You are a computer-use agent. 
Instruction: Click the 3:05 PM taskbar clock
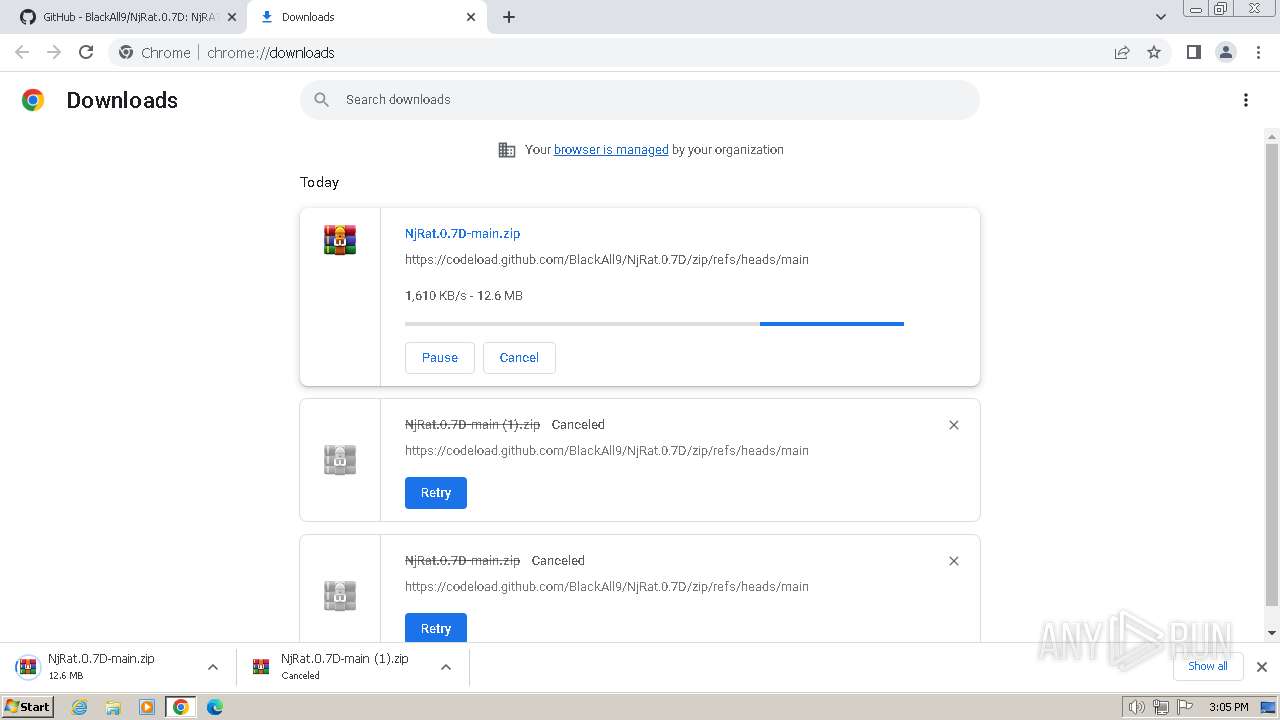pyautogui.click(x=1228, y=707)
